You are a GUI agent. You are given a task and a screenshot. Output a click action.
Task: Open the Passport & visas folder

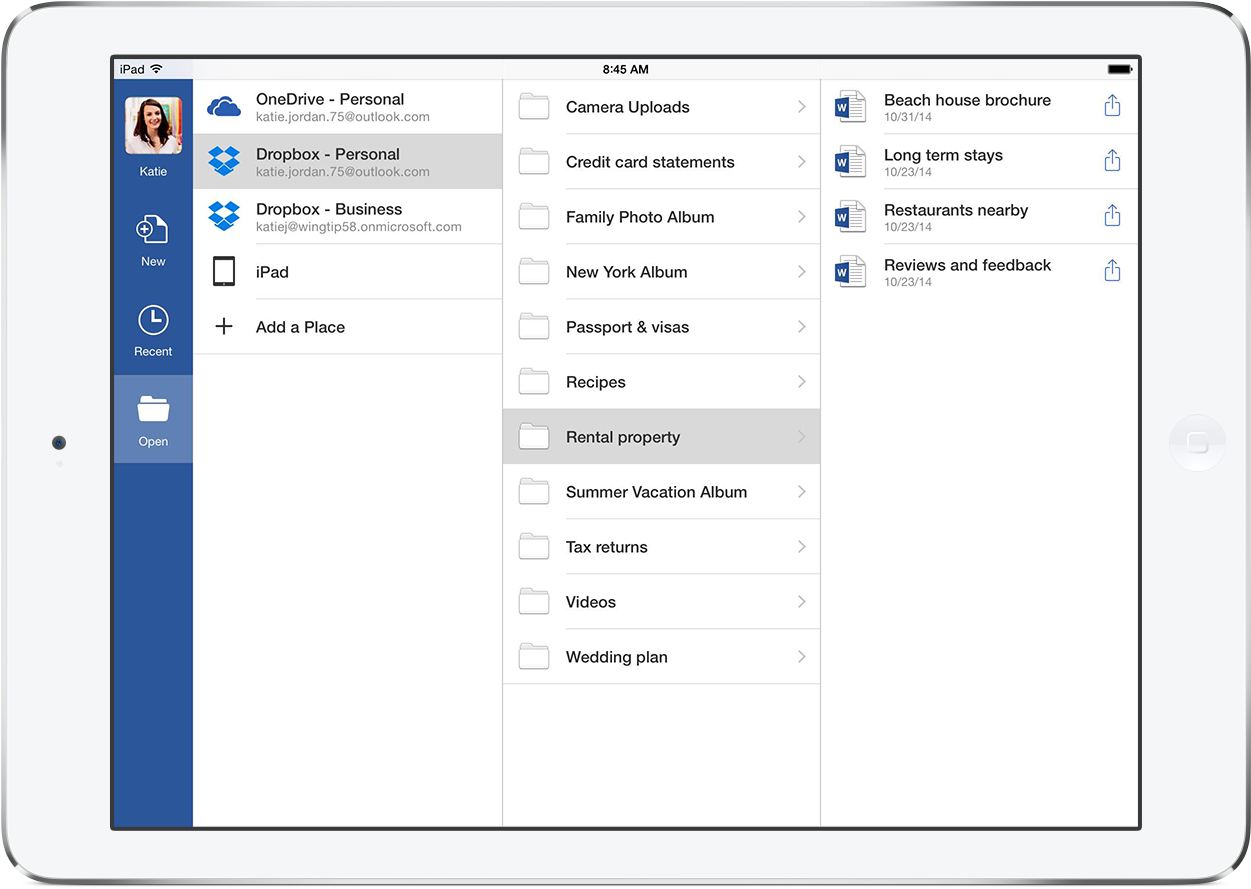627,327
